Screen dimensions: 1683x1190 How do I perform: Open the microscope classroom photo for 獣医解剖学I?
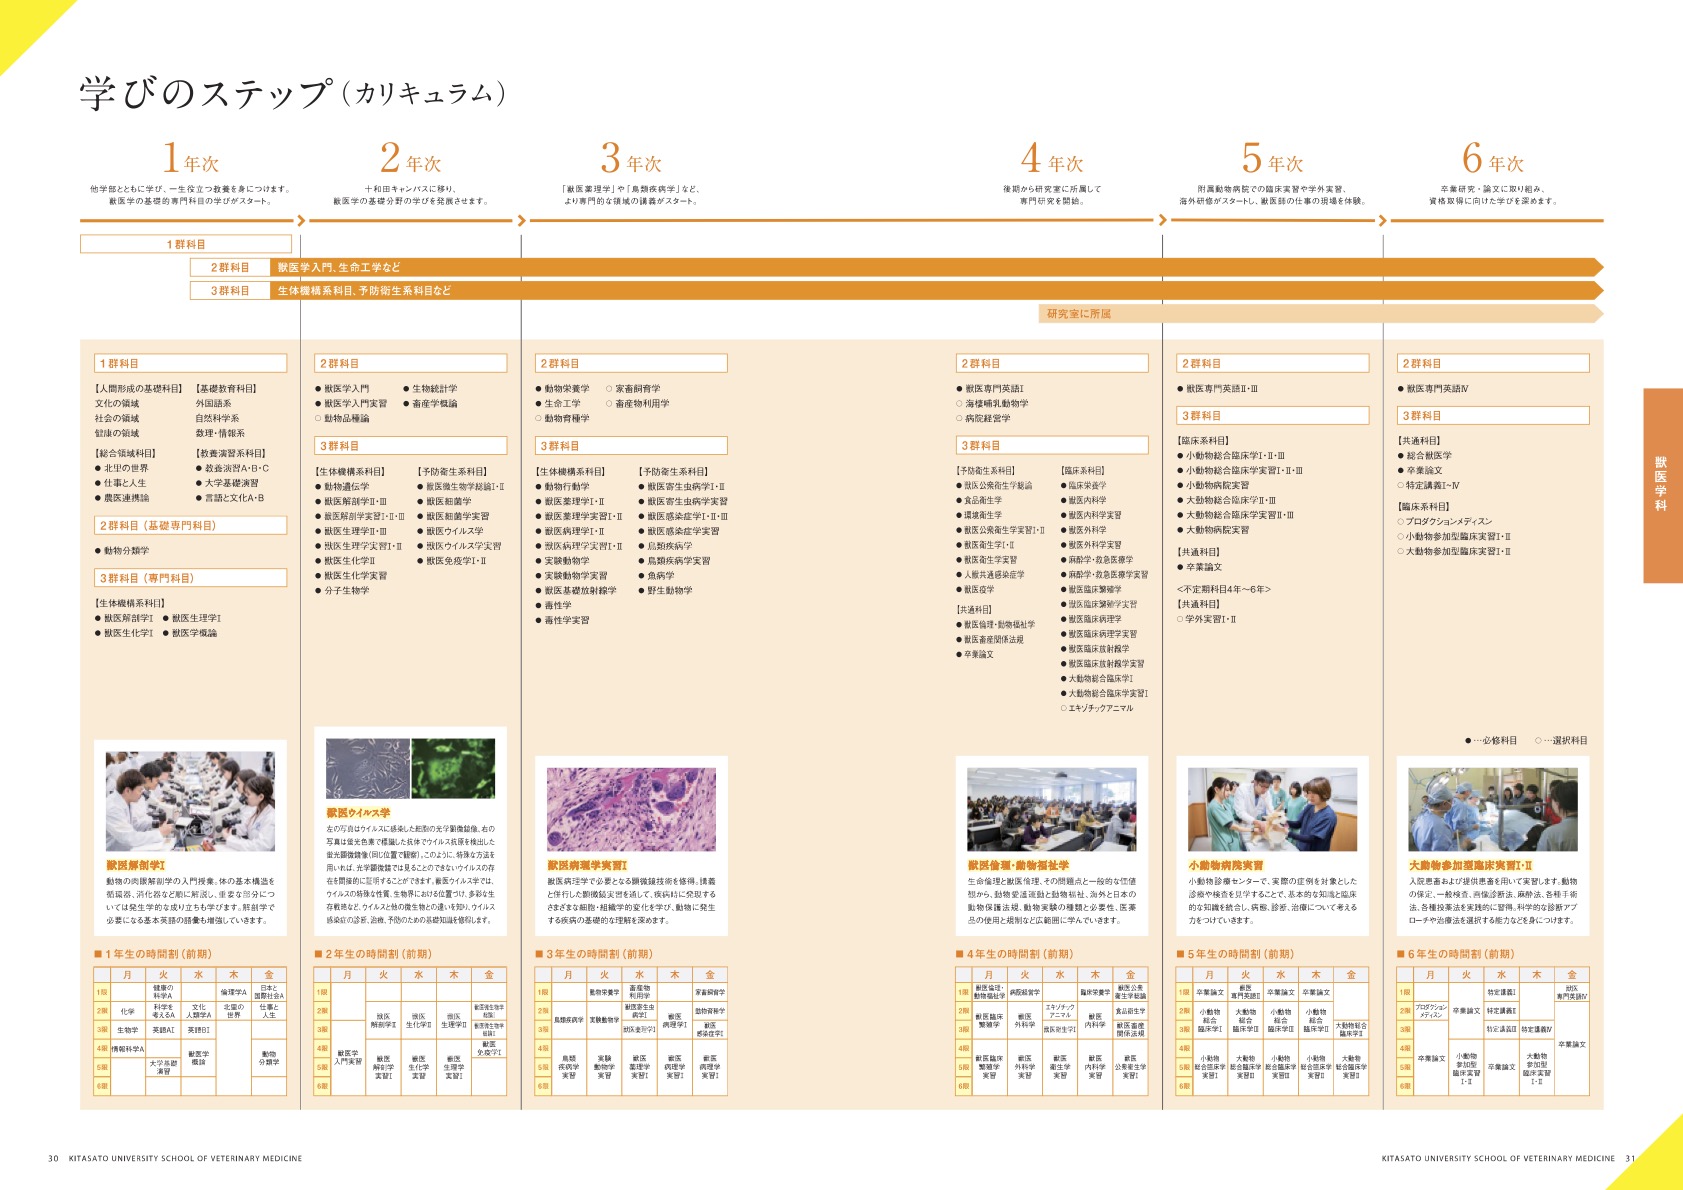tap(190, 802)
